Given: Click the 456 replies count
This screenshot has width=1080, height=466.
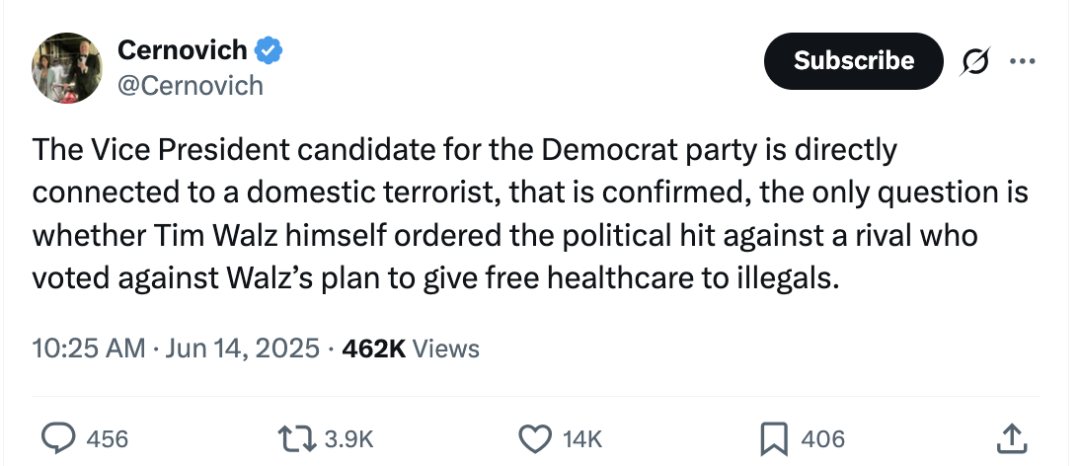Looking at the screenshot, I should coord(107,438).
